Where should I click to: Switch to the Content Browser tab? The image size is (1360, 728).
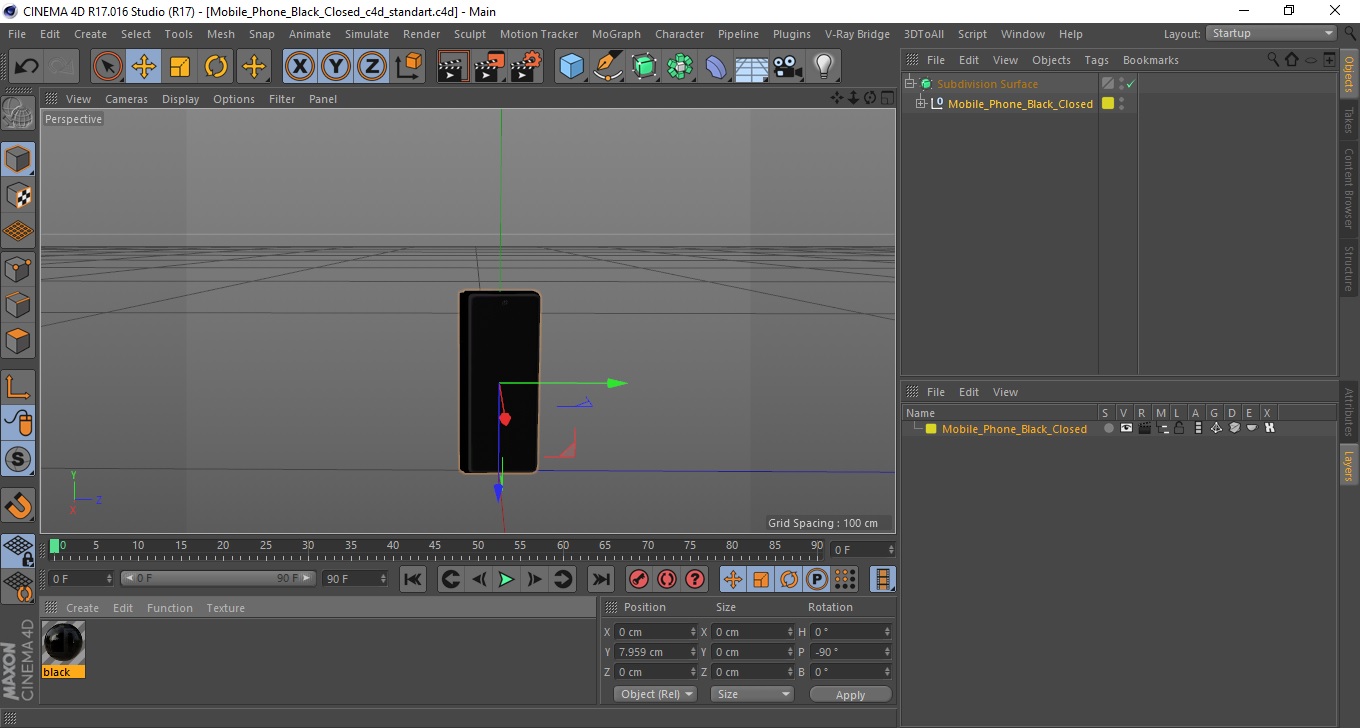[1348, 189]
